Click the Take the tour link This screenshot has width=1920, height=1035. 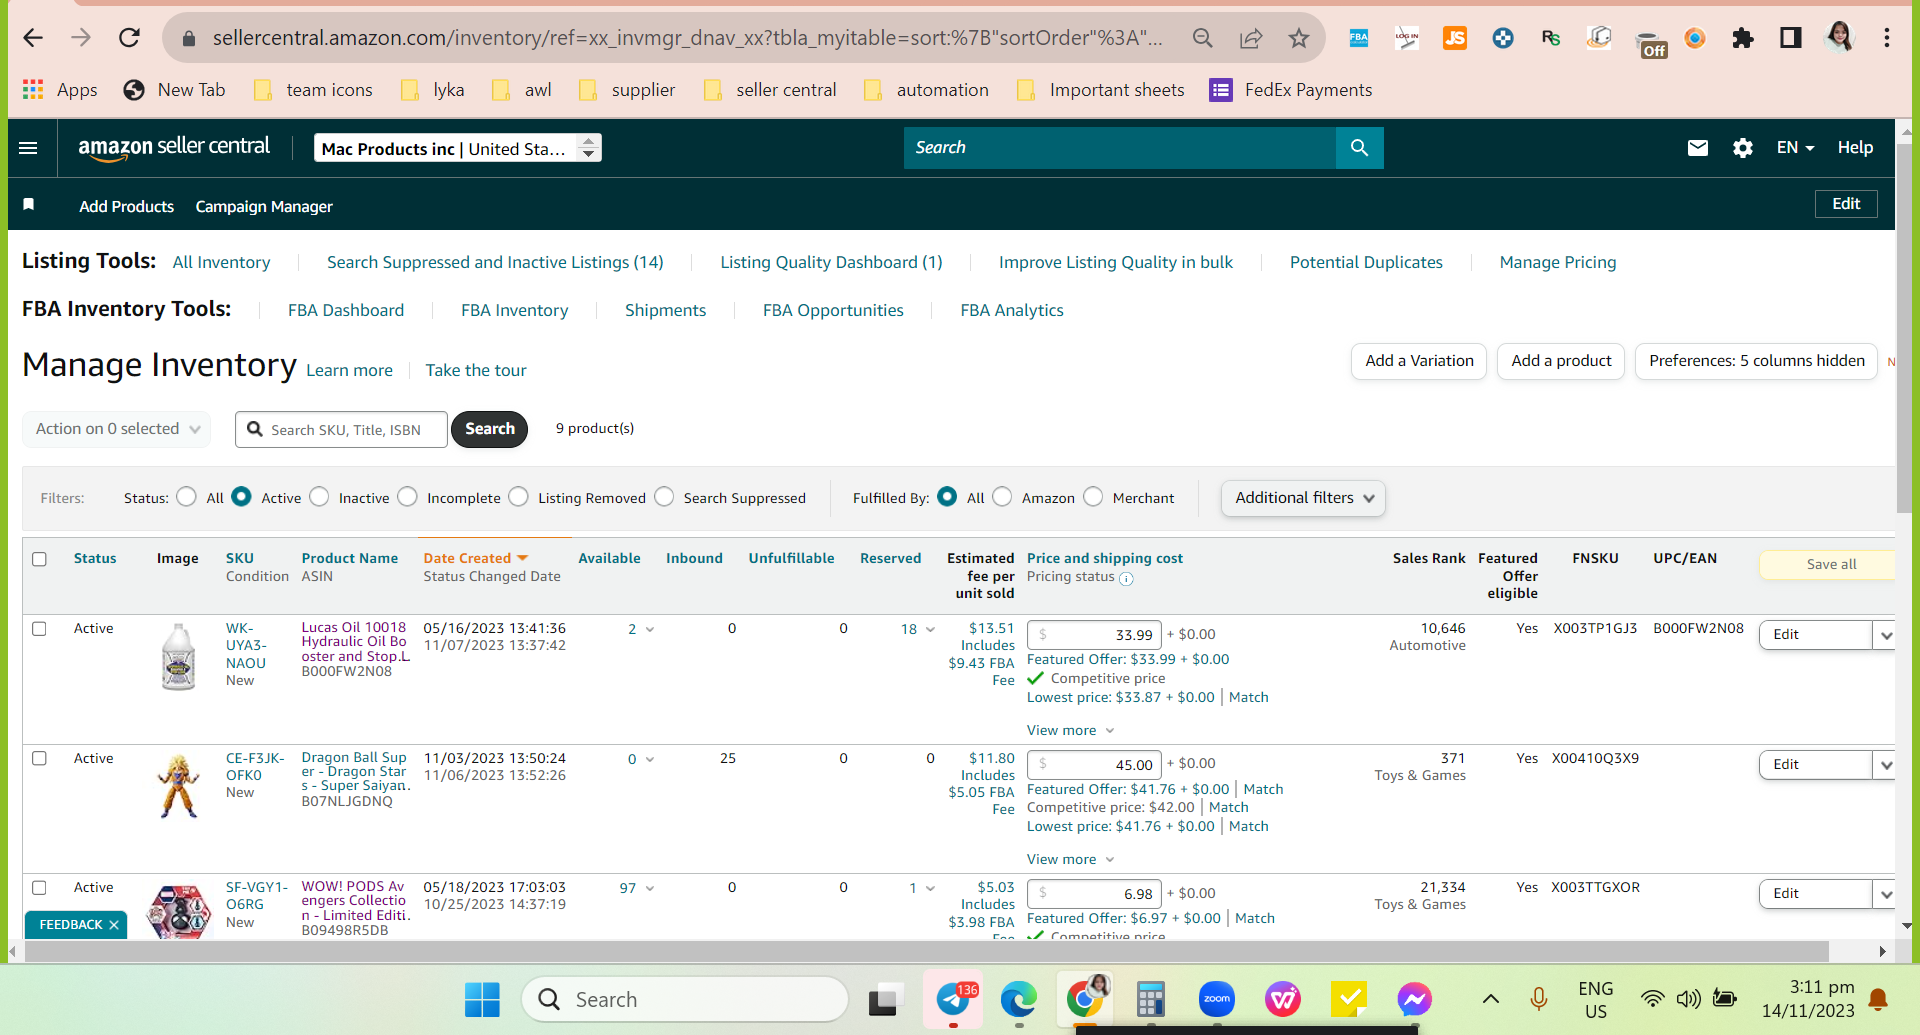click(x=476, y=370)
